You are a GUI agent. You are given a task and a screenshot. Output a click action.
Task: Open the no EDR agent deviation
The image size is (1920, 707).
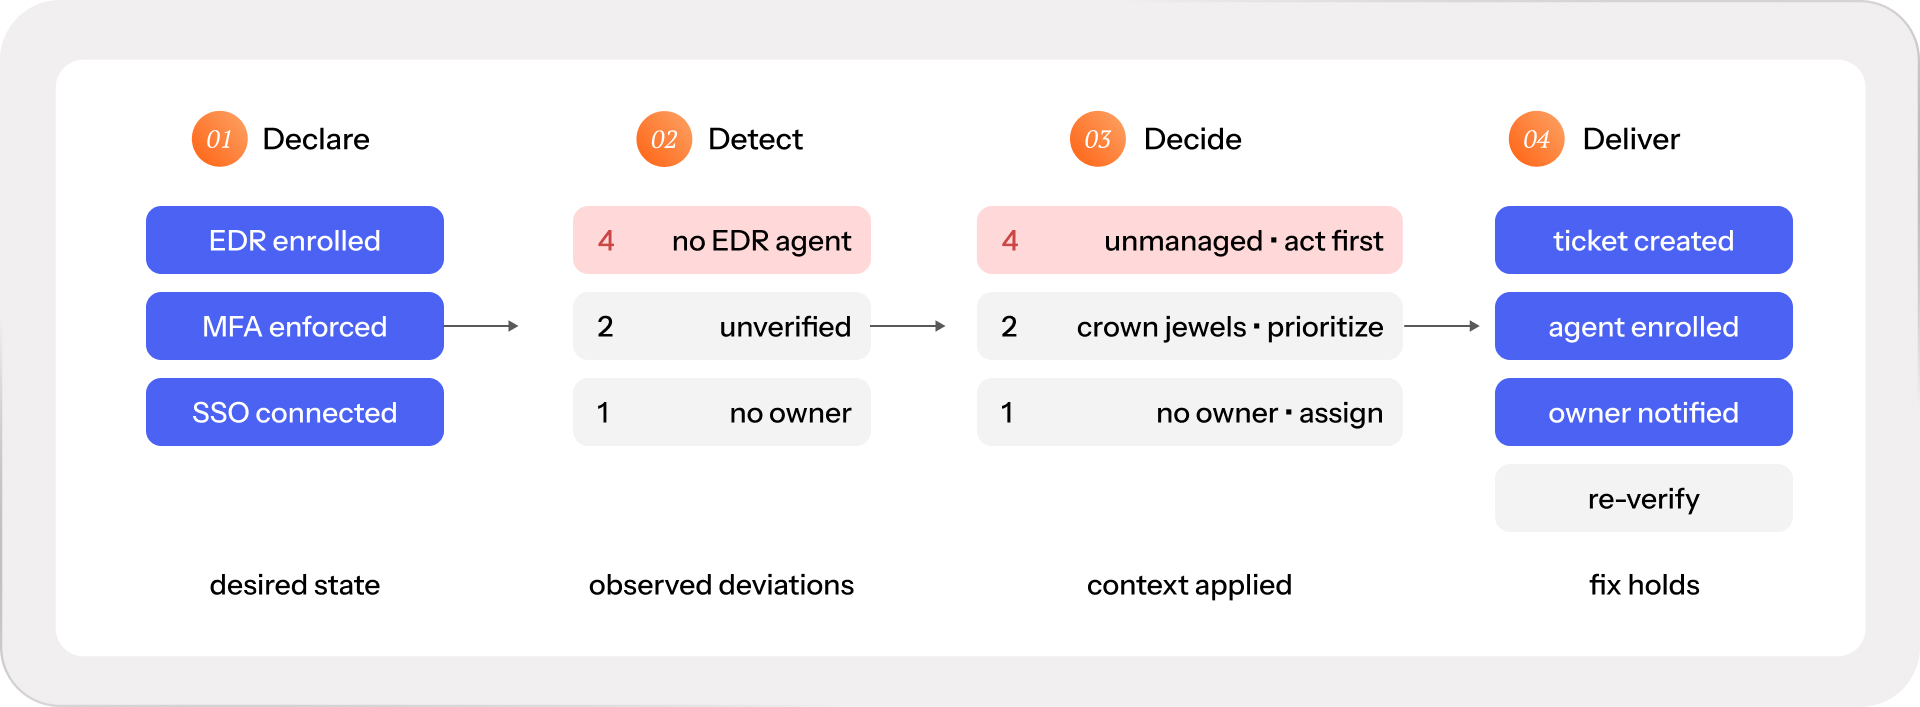[x=722, y=240]
